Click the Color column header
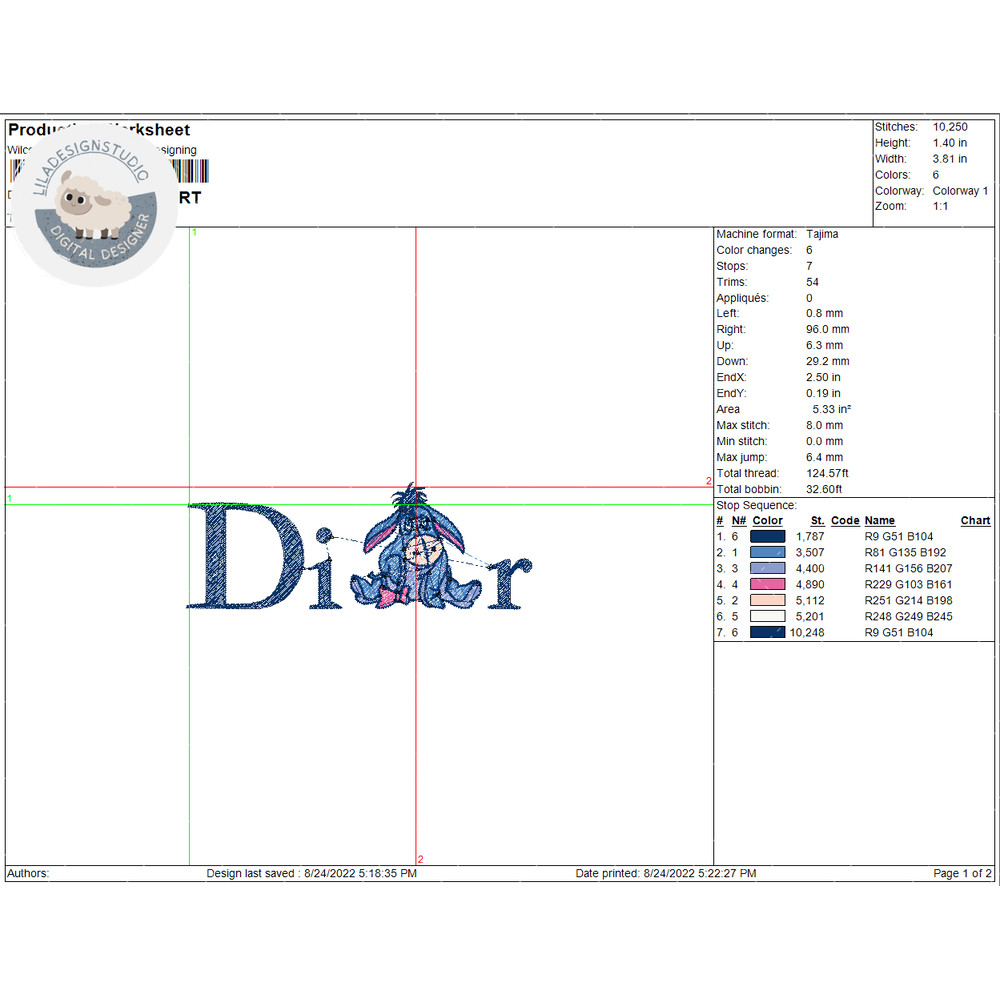This screenshot has height=1000, width=1000. tap(767, 521)
